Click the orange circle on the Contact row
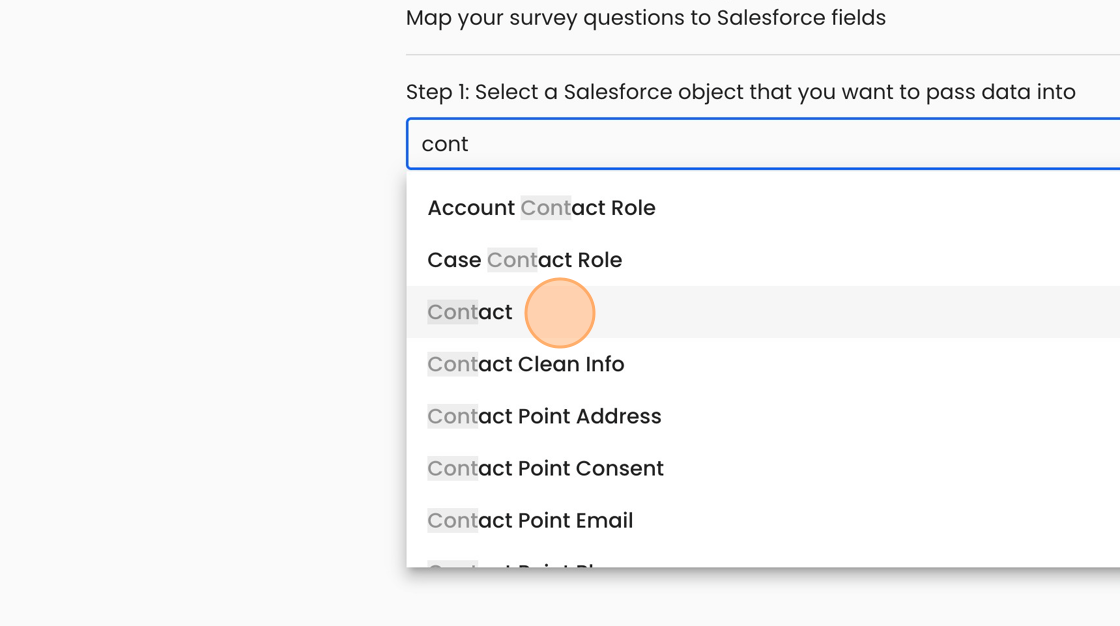This screenshot has width=1120, height=626. (x=560, y=313)
